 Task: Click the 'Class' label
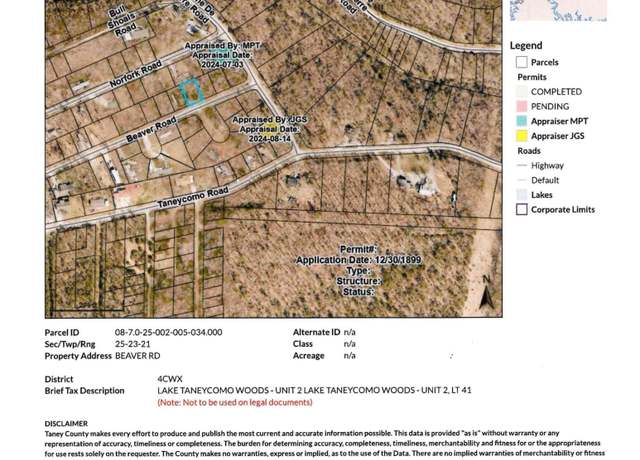click(302, 344)
